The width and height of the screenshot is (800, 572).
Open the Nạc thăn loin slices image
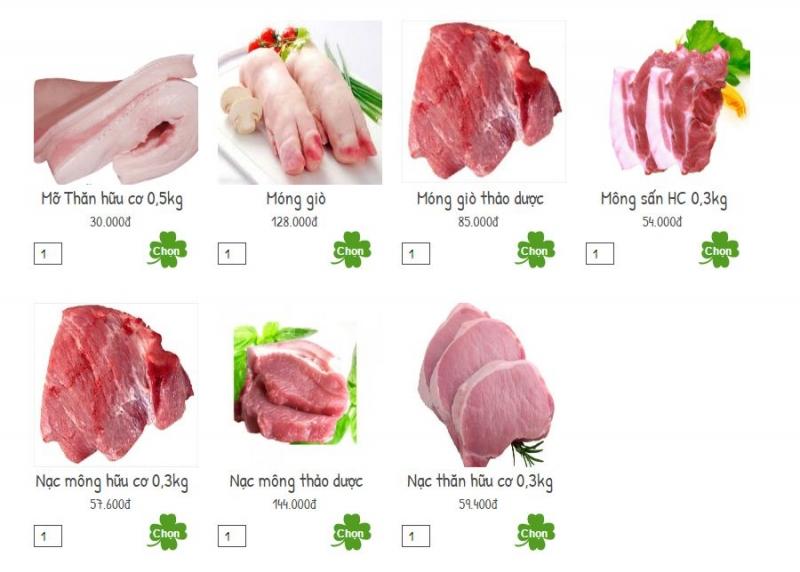pyautogui.click(x=486, y=385)
